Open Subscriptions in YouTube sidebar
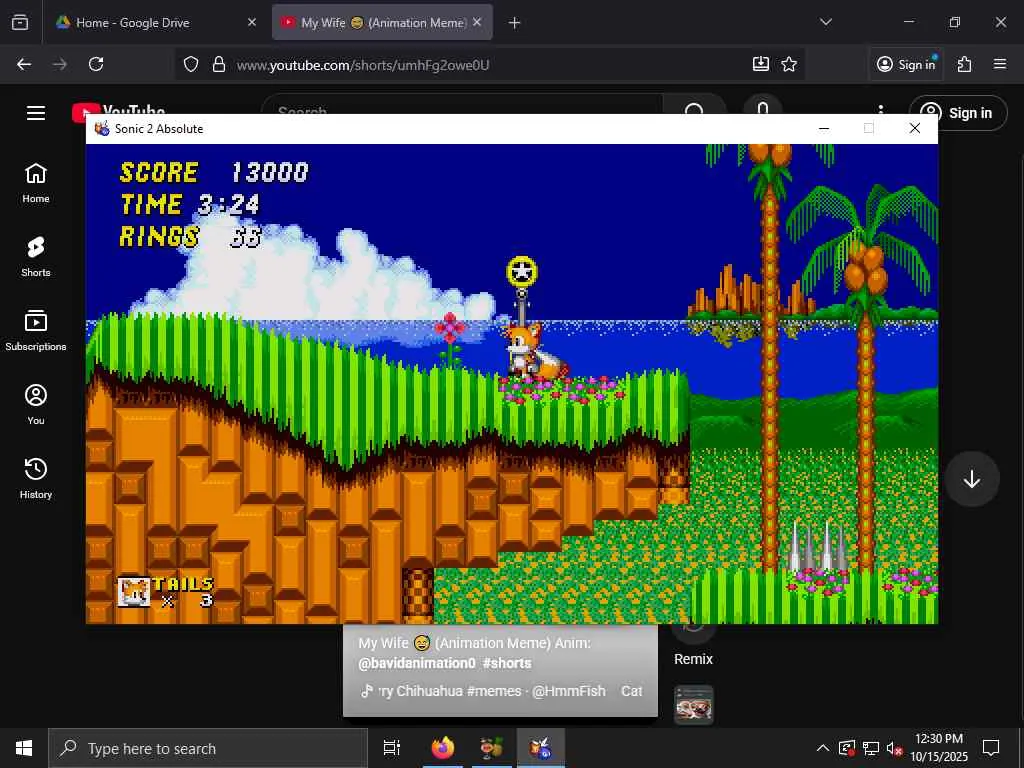The image size is (1024, 768). 36,331
